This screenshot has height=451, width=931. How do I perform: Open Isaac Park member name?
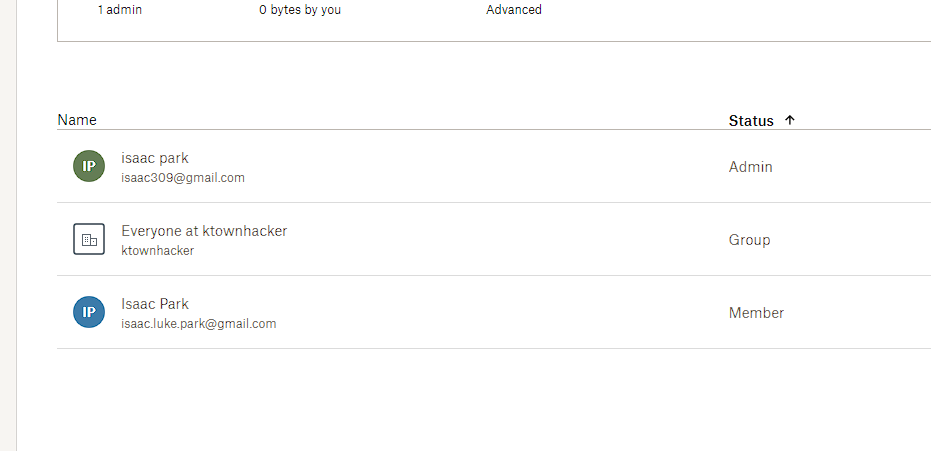tap(155, 304)
